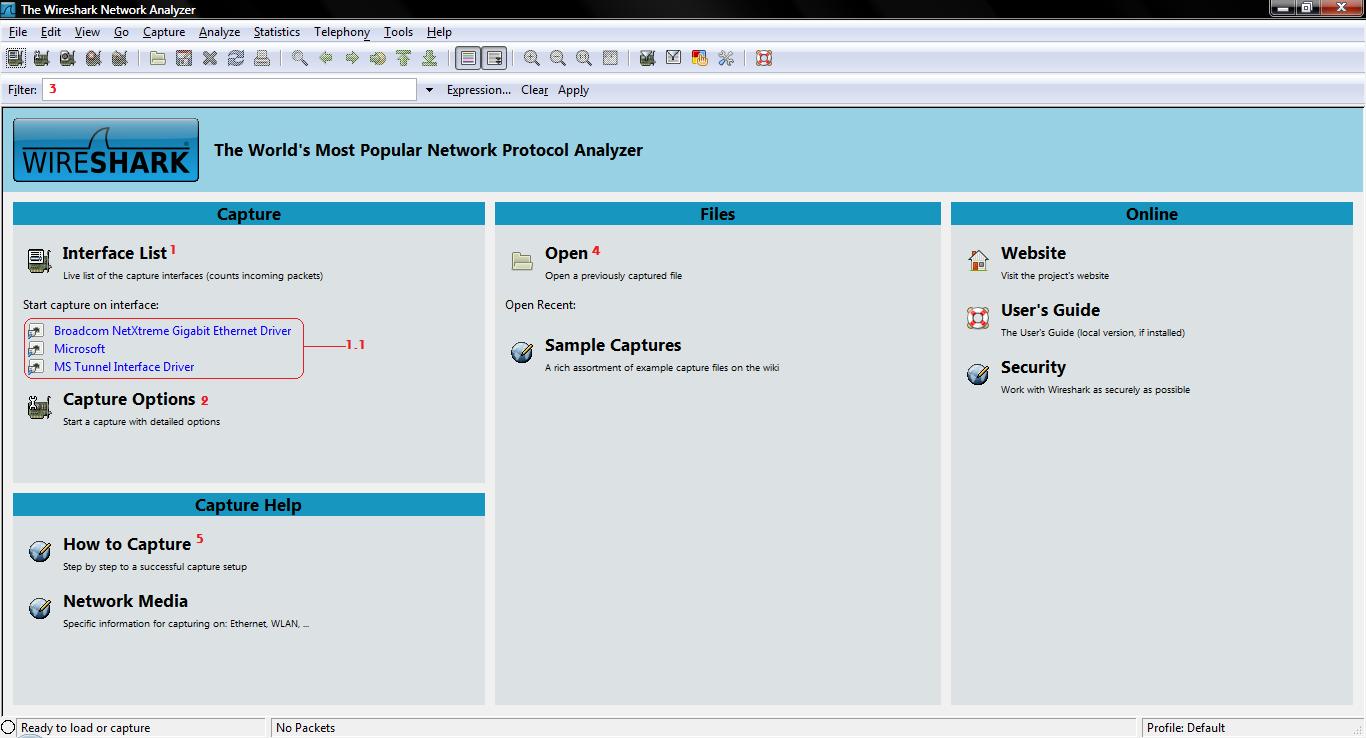Open the Analyze menu

point(219,32)
